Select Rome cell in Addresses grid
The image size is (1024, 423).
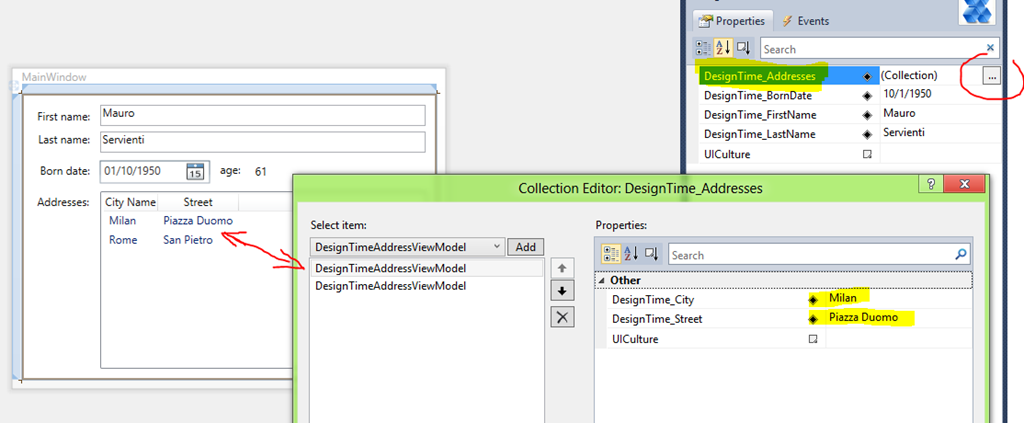coord(123,240)
